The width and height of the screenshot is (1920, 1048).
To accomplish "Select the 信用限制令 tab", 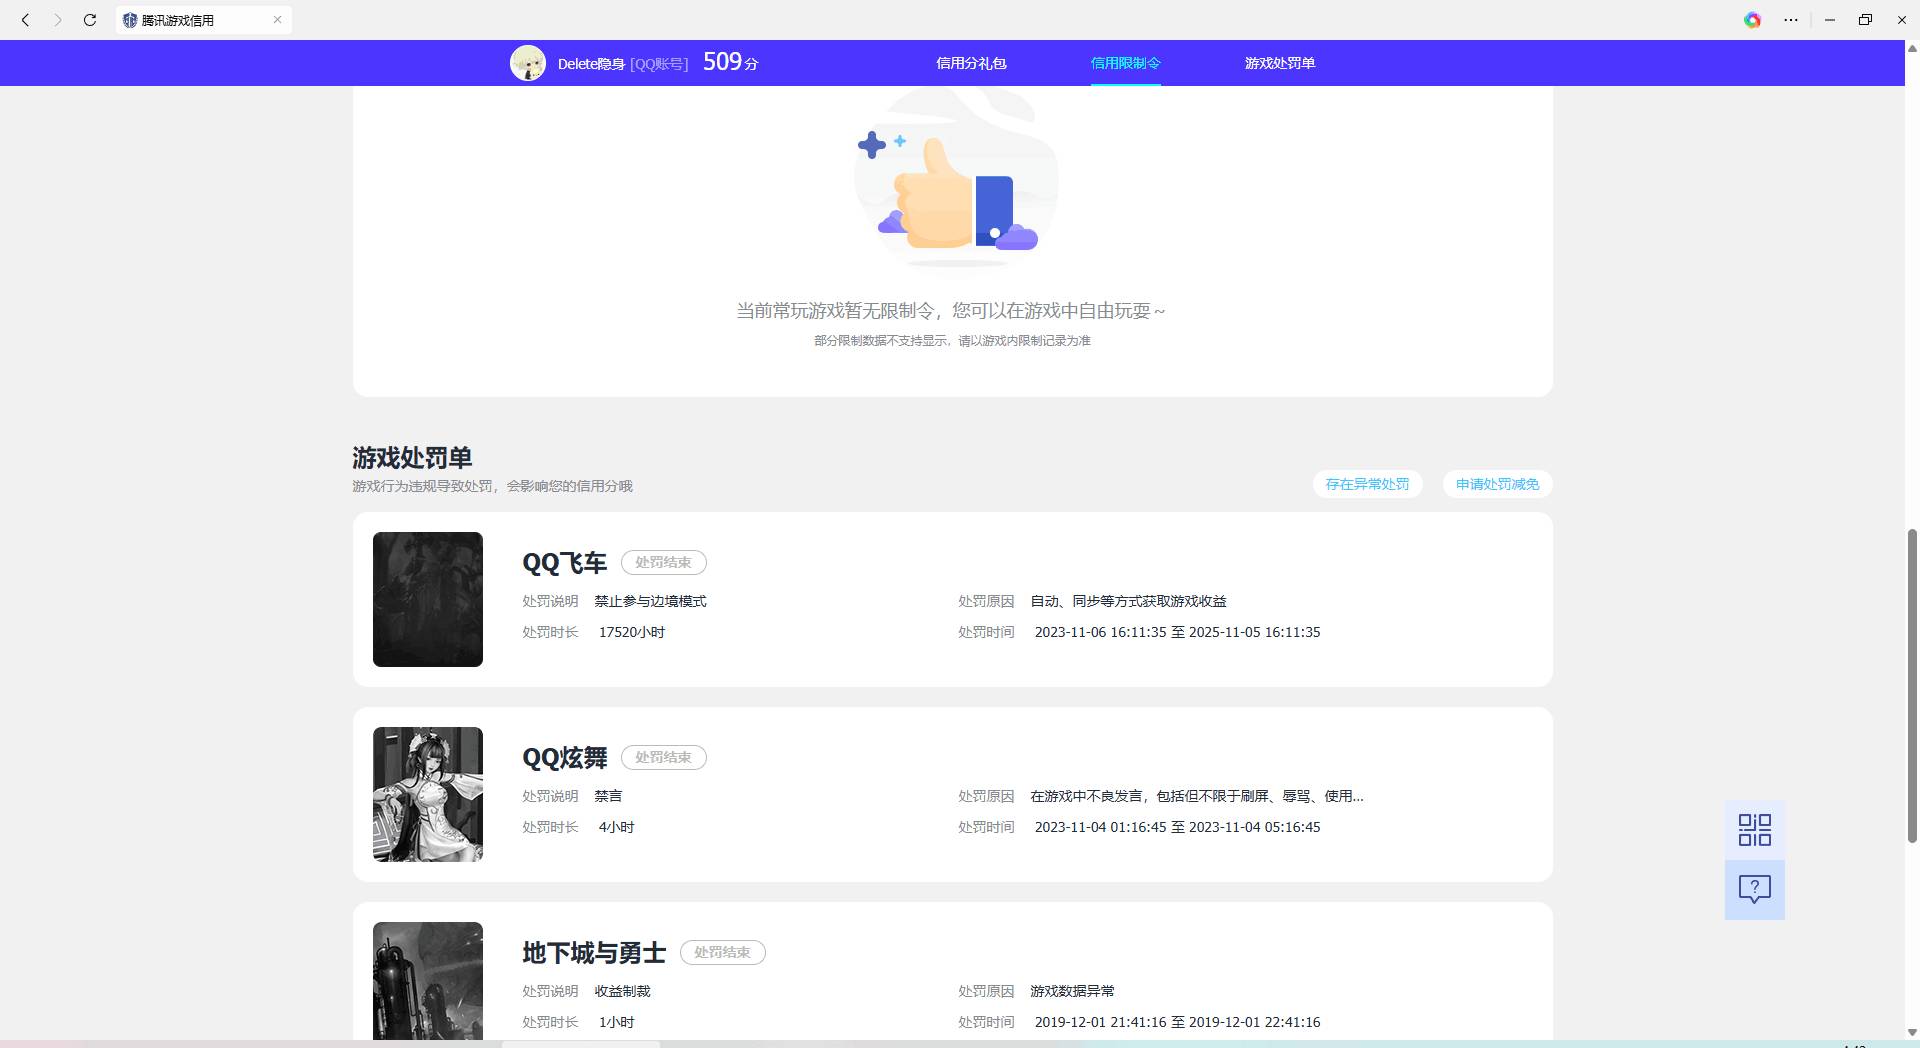I will [1125, 63].
